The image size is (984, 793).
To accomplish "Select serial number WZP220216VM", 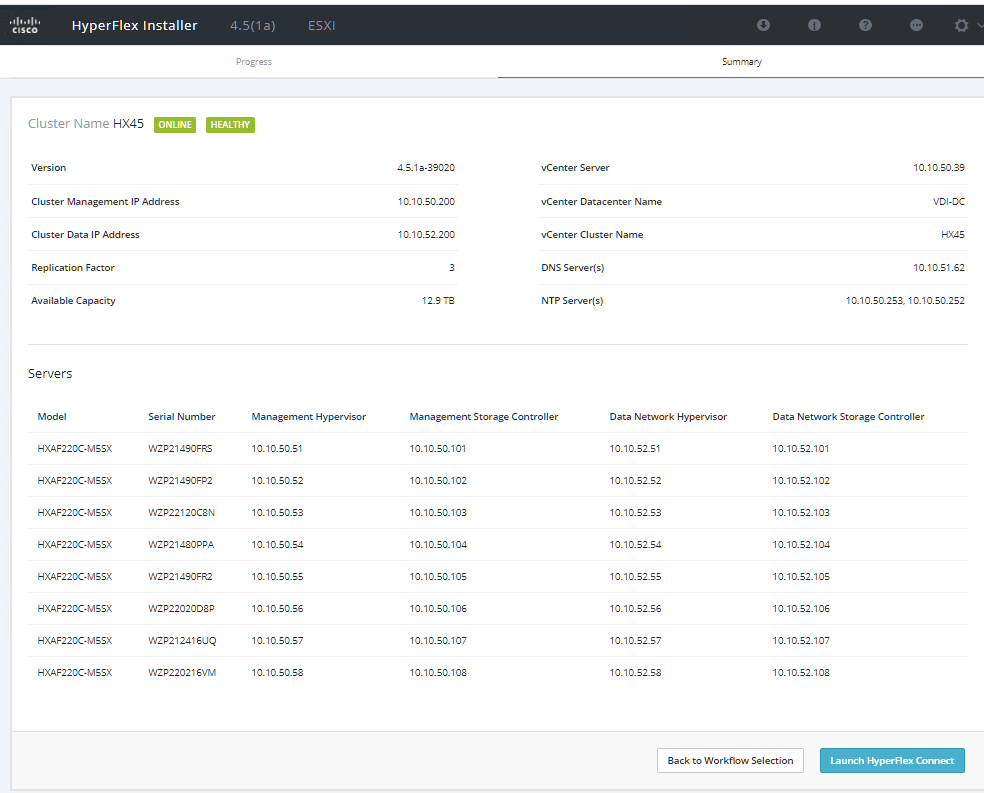I will point(182,673).
